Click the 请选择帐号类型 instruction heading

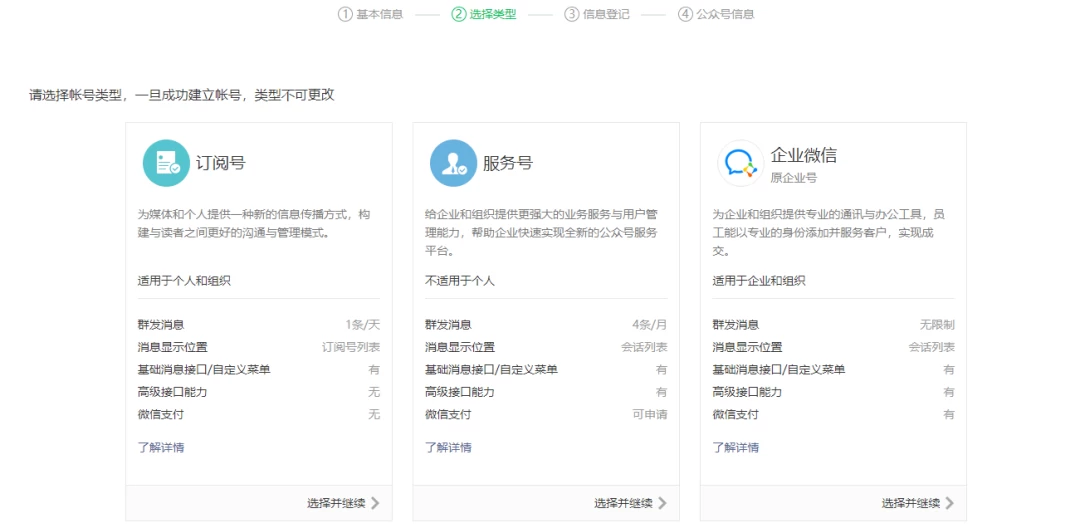182,95
